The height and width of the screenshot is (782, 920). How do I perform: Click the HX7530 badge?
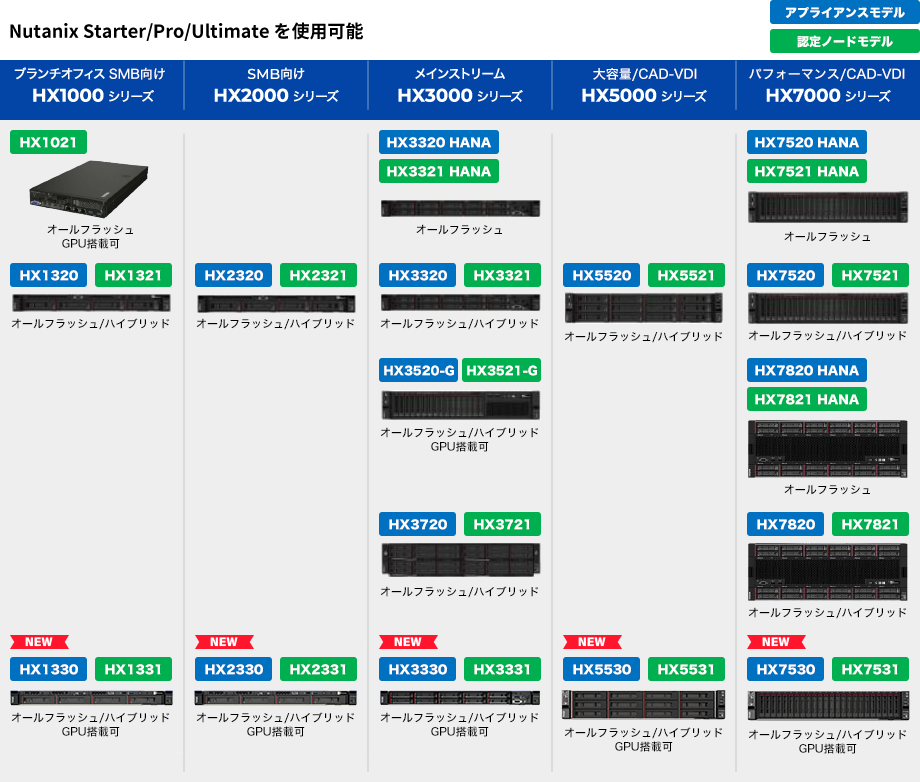[x=785, y=669]
